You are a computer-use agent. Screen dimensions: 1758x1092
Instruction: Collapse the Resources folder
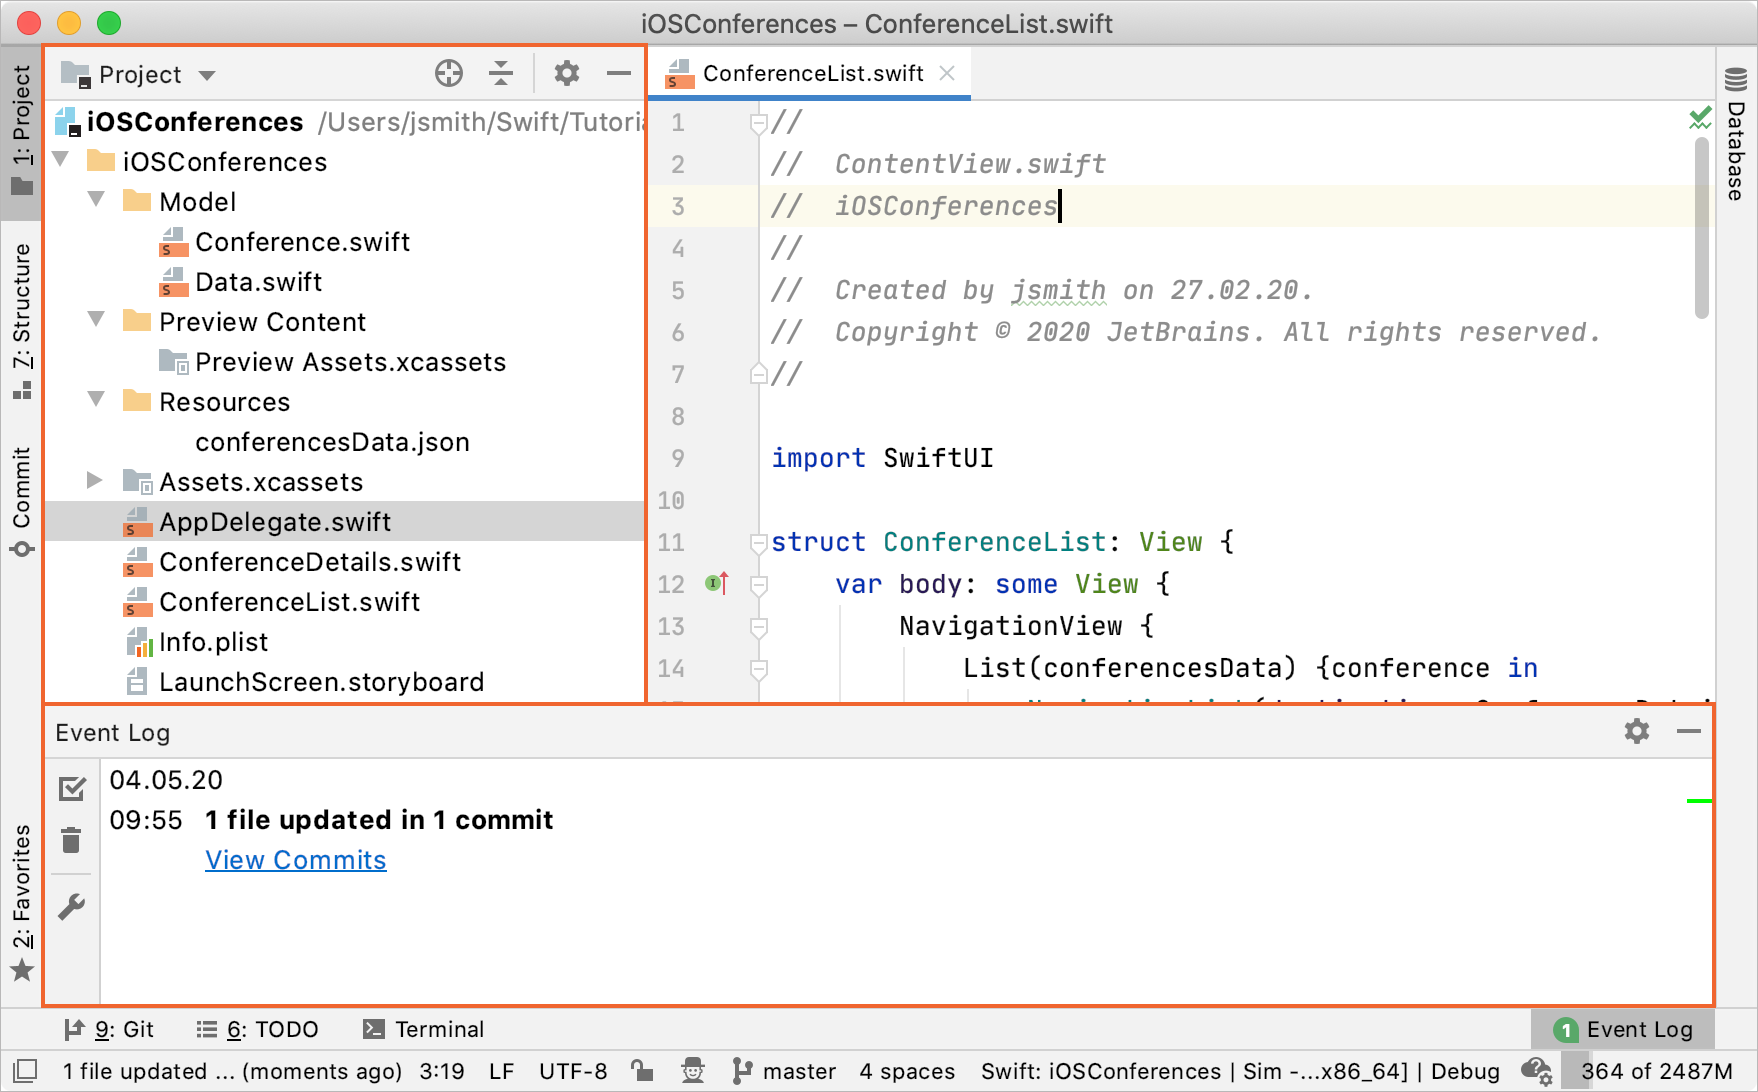coord(97,400)
